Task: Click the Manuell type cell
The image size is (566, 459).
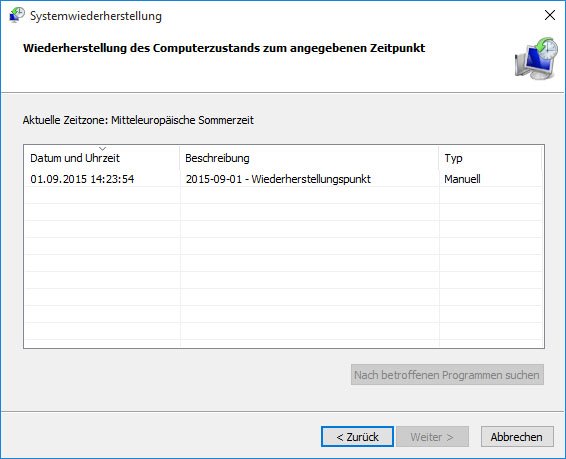Action: coord(462,179)
